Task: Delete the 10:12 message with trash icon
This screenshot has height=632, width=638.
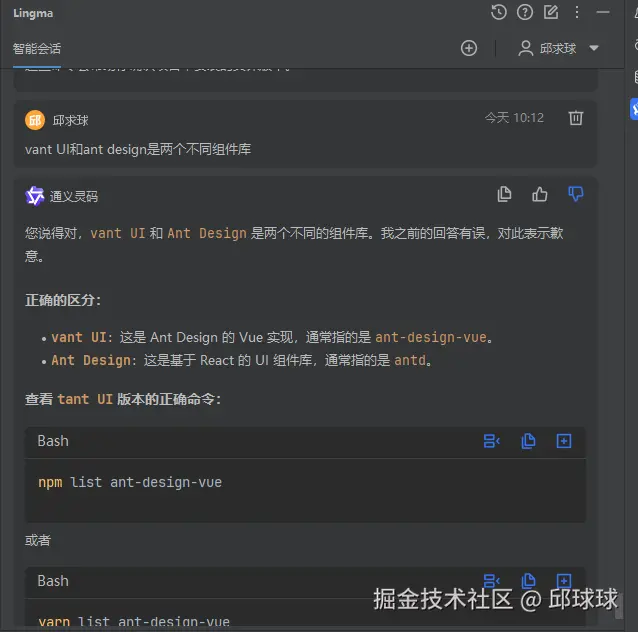Action: 575,118
